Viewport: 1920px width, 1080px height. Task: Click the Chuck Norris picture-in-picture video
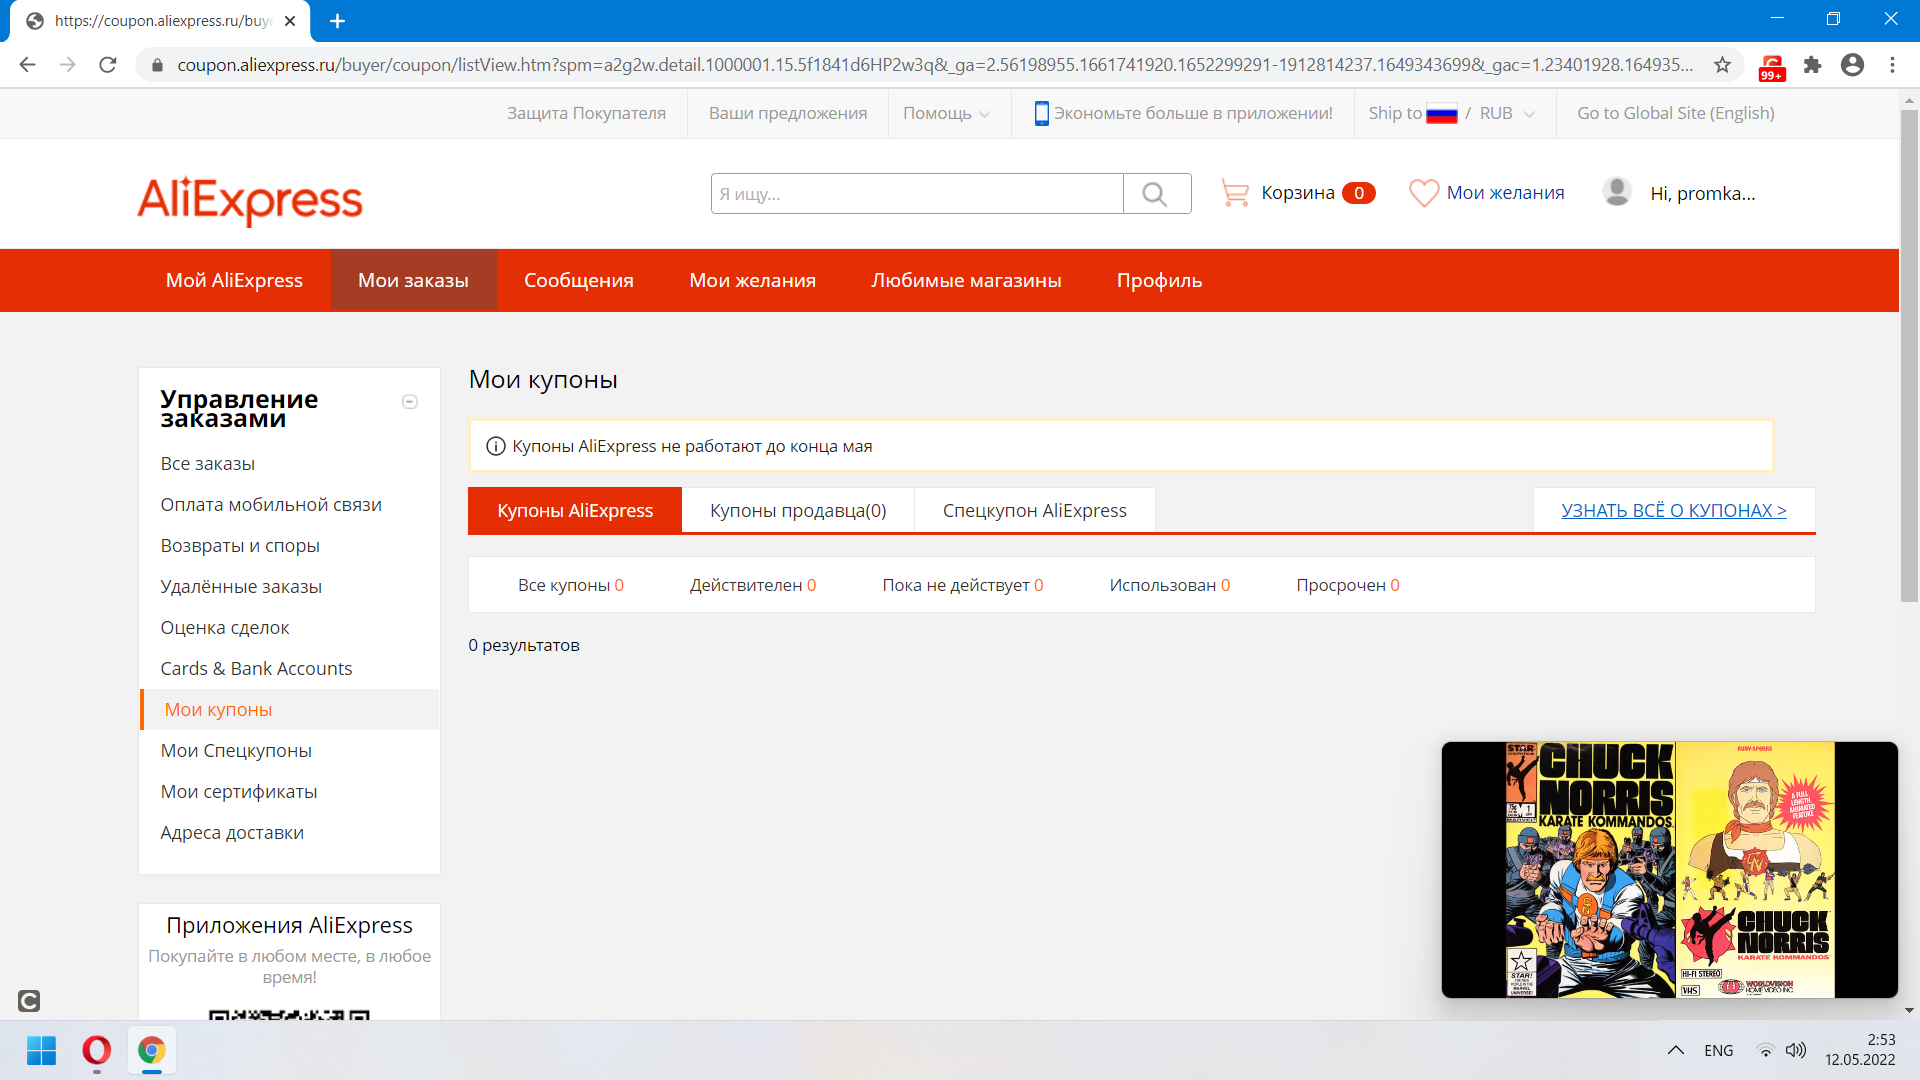pyautogui.click(x=1669, y=869)
